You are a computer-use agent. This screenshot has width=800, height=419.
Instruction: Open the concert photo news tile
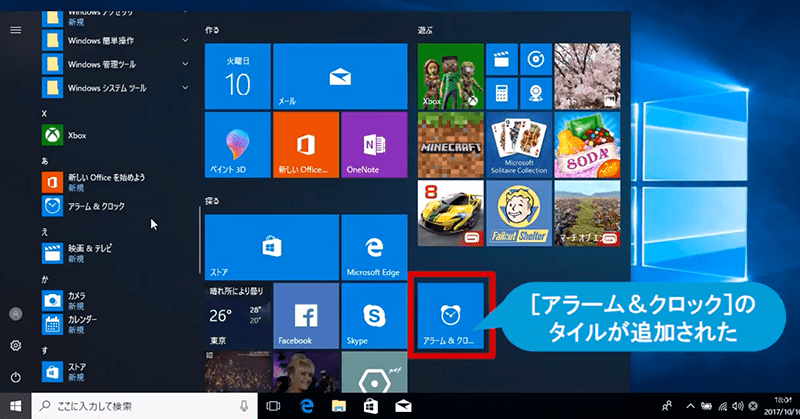(238, 372)
